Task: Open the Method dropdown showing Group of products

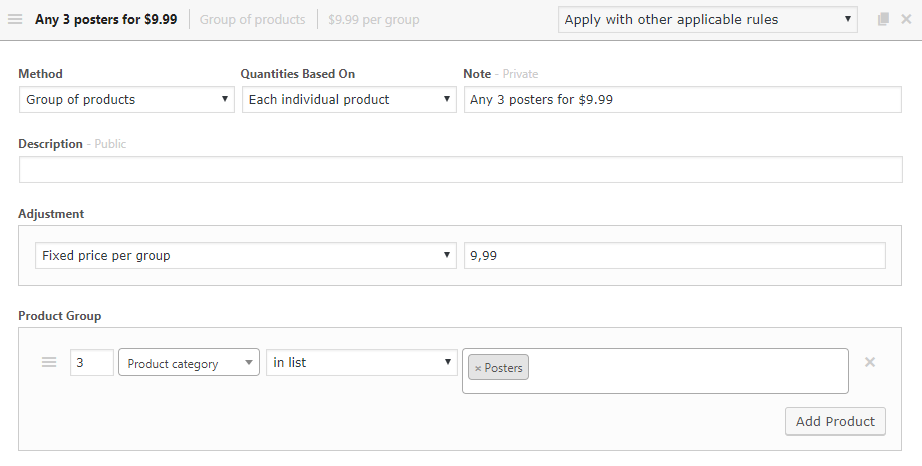Action: pyautogui.click(x=127, y=99)
